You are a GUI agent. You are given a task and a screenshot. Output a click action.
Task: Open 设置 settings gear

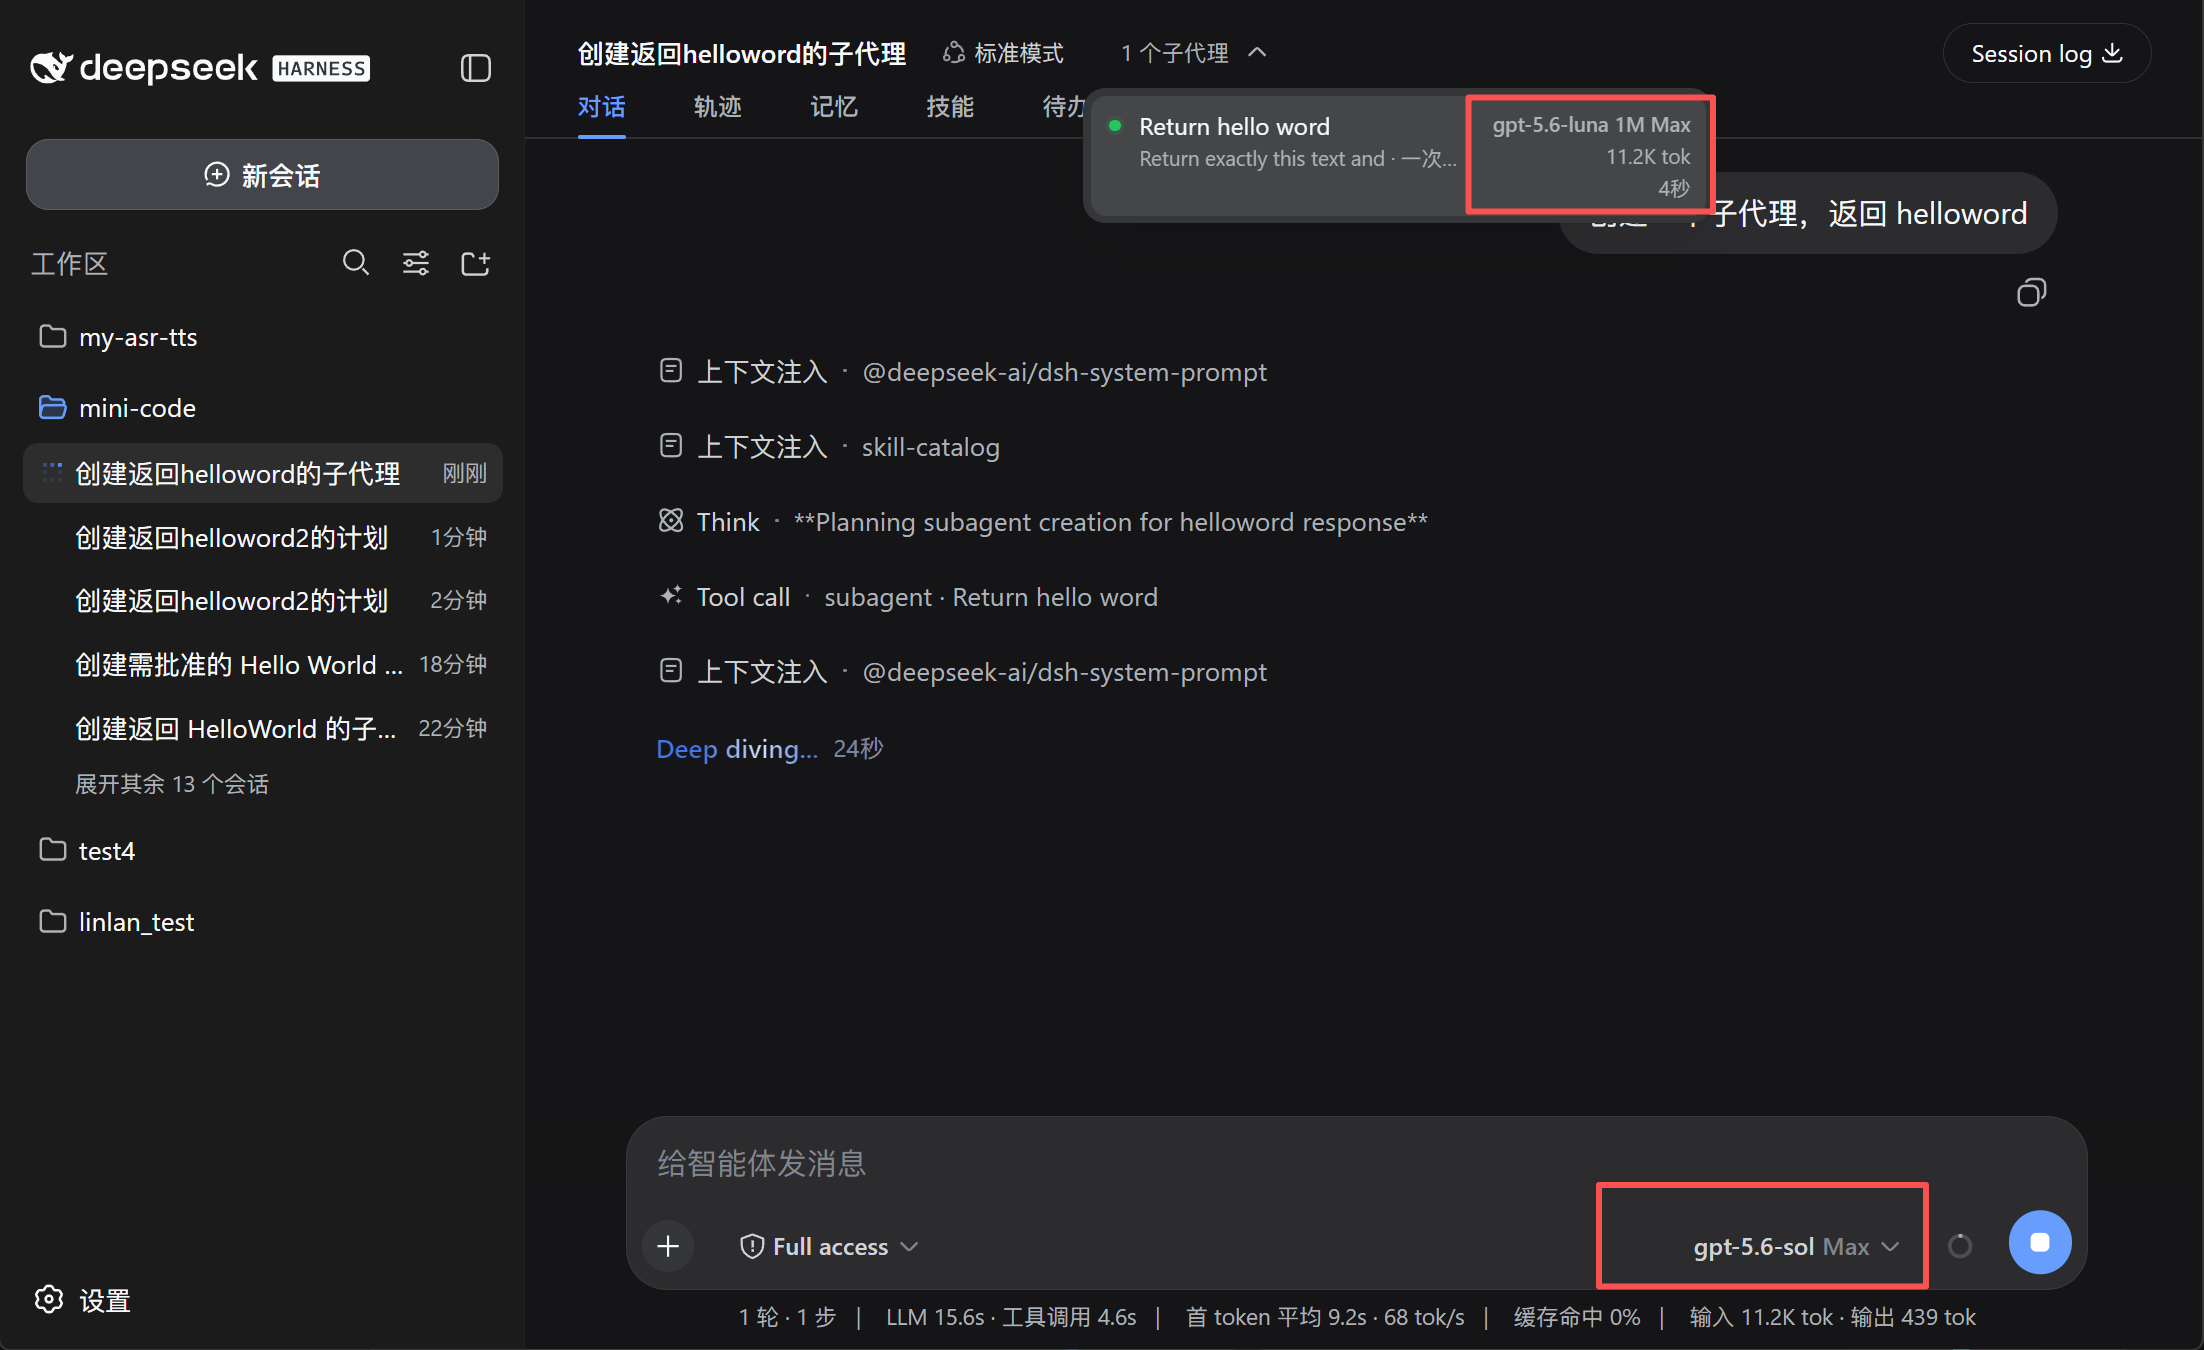(x=83, y=1300)
